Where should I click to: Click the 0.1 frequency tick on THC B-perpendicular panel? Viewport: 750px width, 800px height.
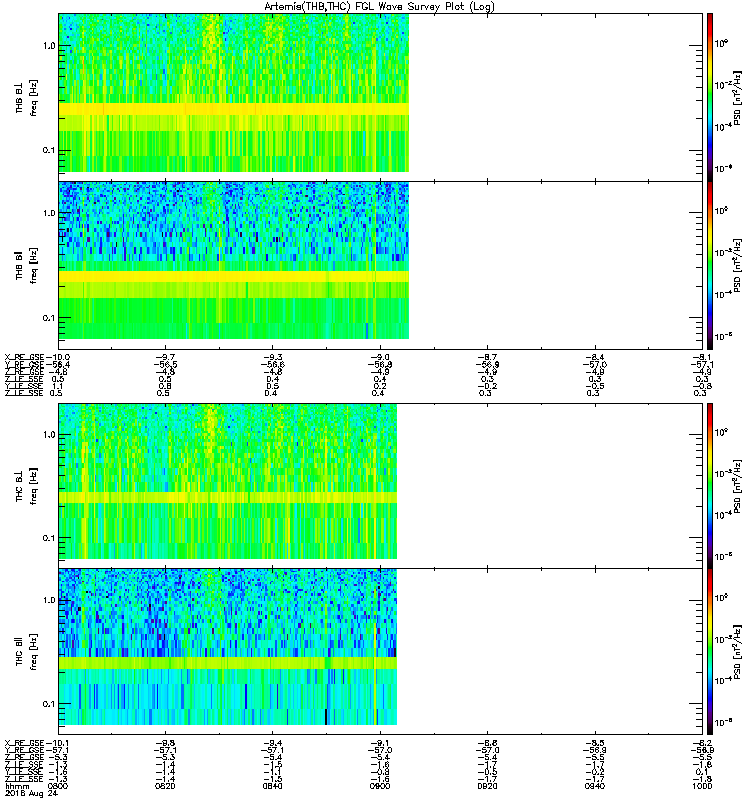click(x=49, y=538)
